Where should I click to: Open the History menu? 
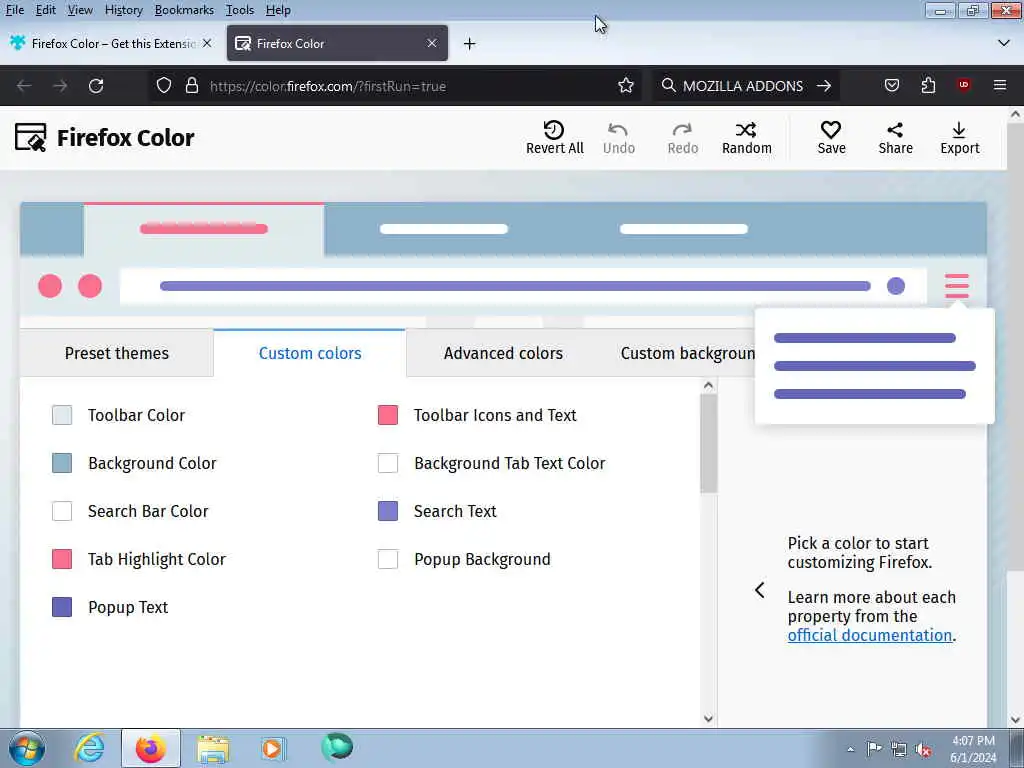point(123,10)
